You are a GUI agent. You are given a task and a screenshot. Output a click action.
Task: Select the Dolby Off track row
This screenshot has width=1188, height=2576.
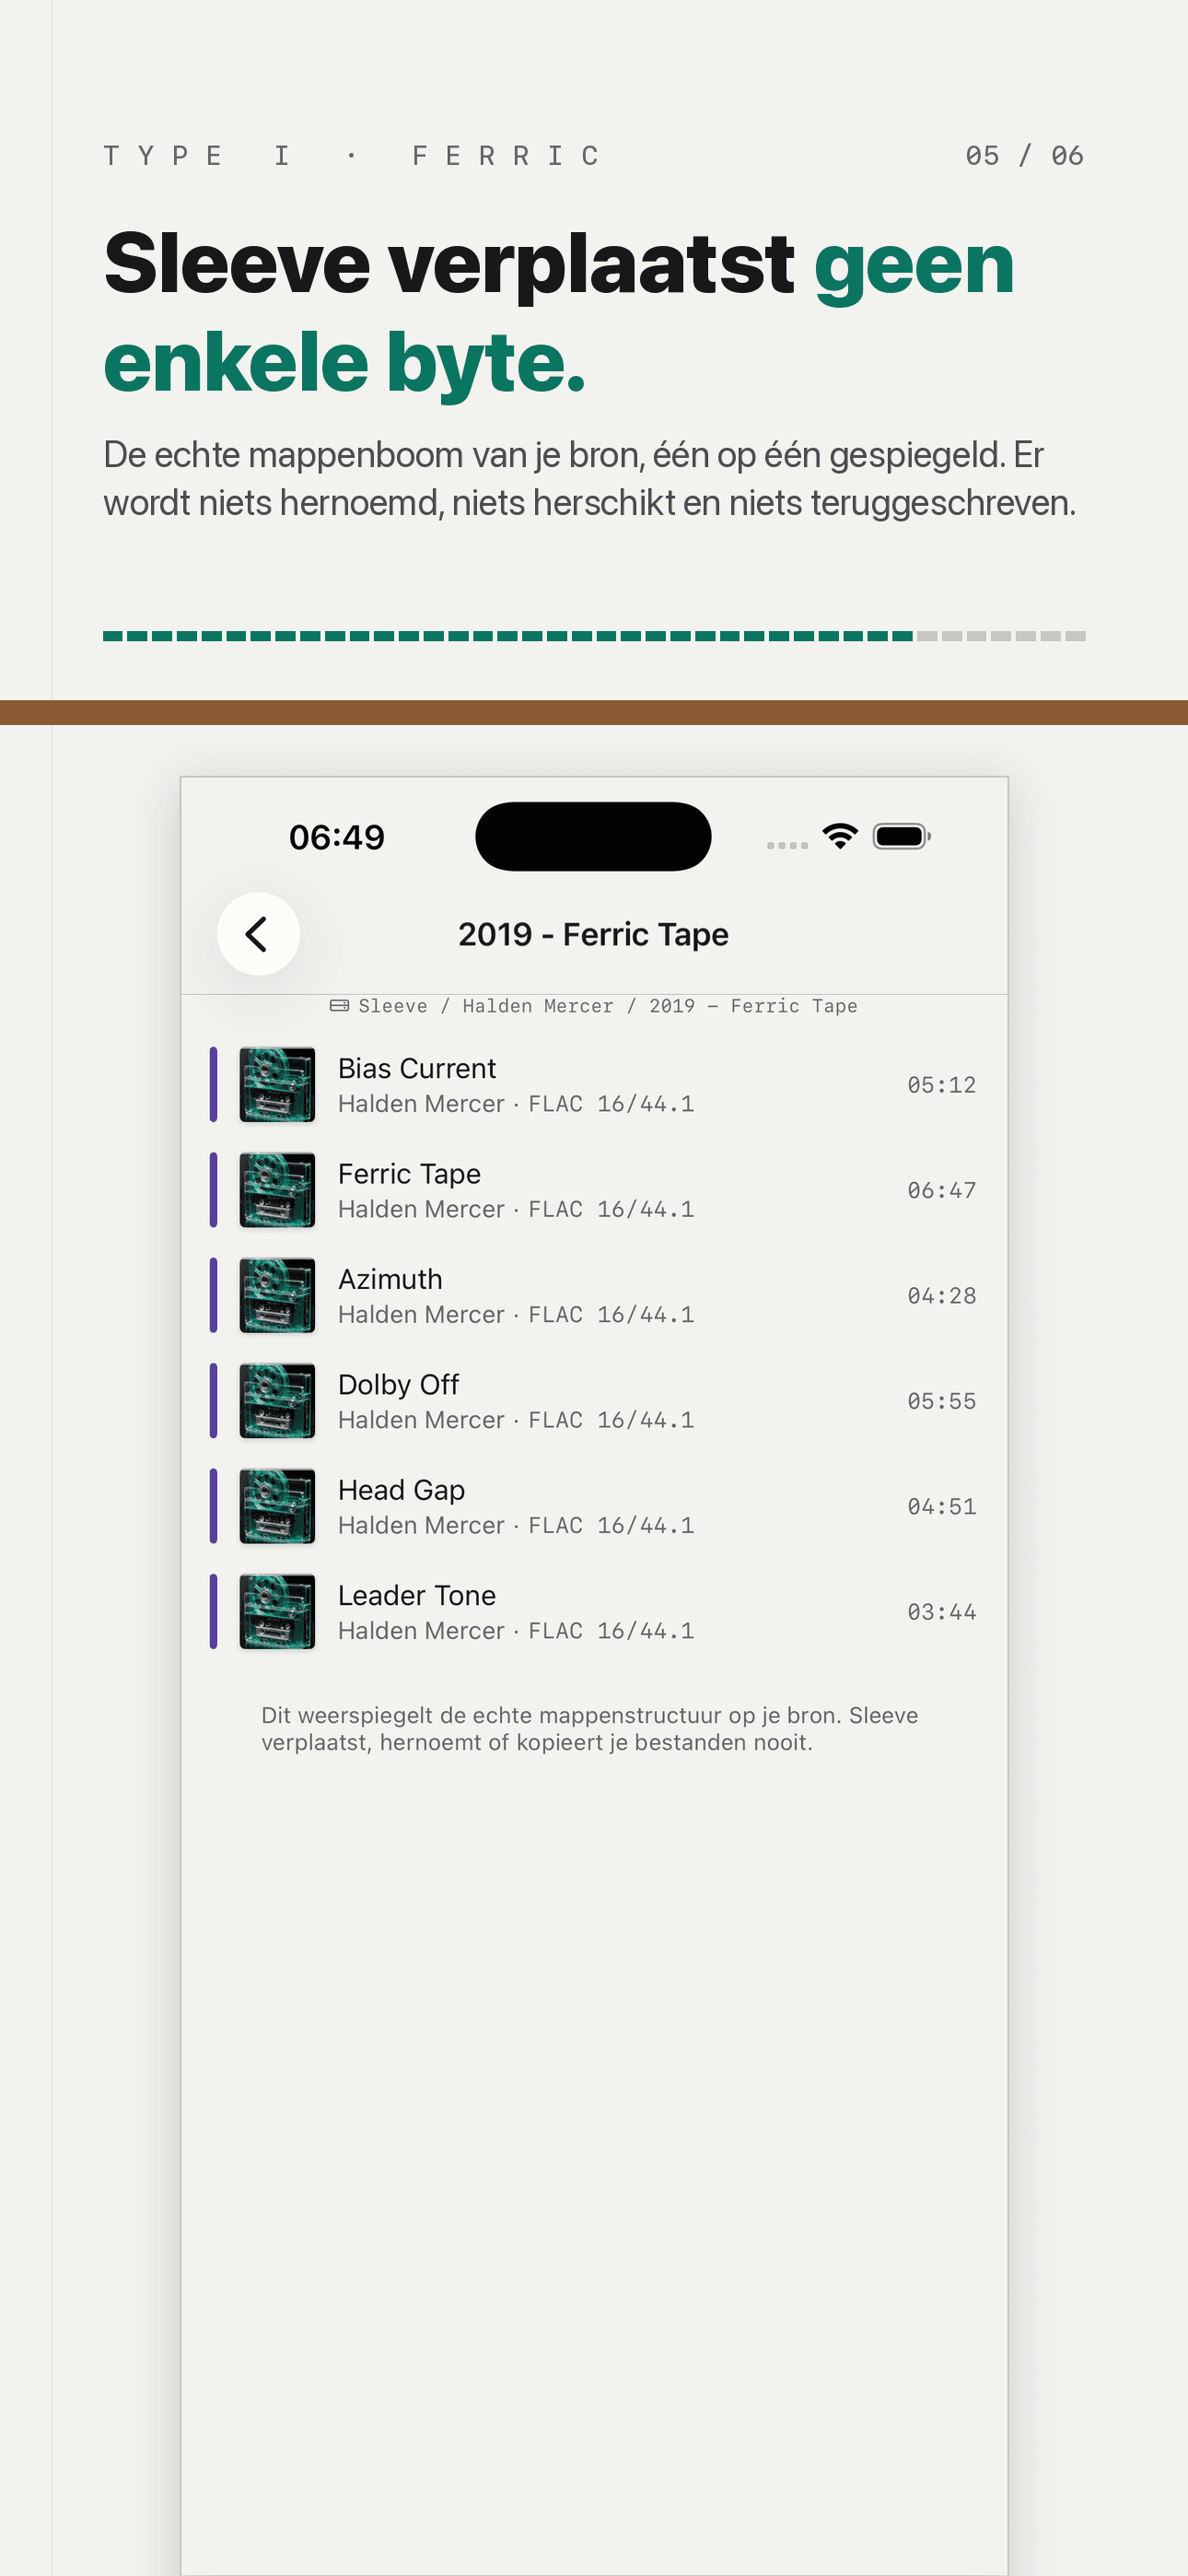coord(594,1400)
